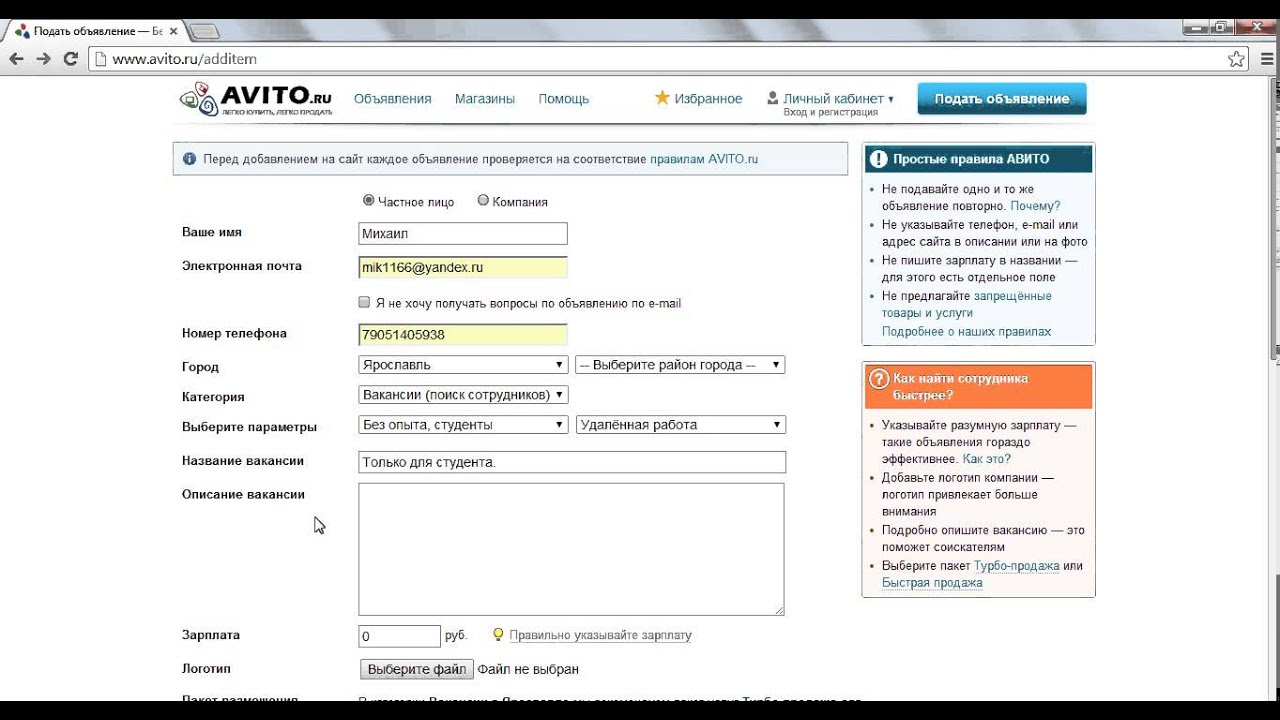Open the Вакансии category dropdown
This screenshot has width=1280, height=720.
coord(463,395)
